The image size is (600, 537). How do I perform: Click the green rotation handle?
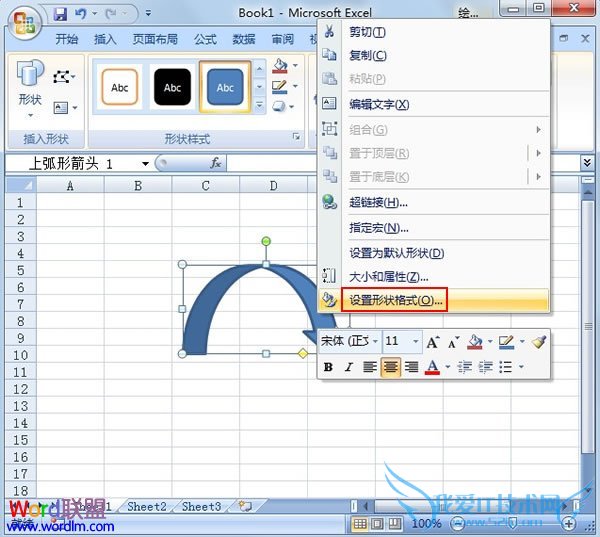[266, 241]
